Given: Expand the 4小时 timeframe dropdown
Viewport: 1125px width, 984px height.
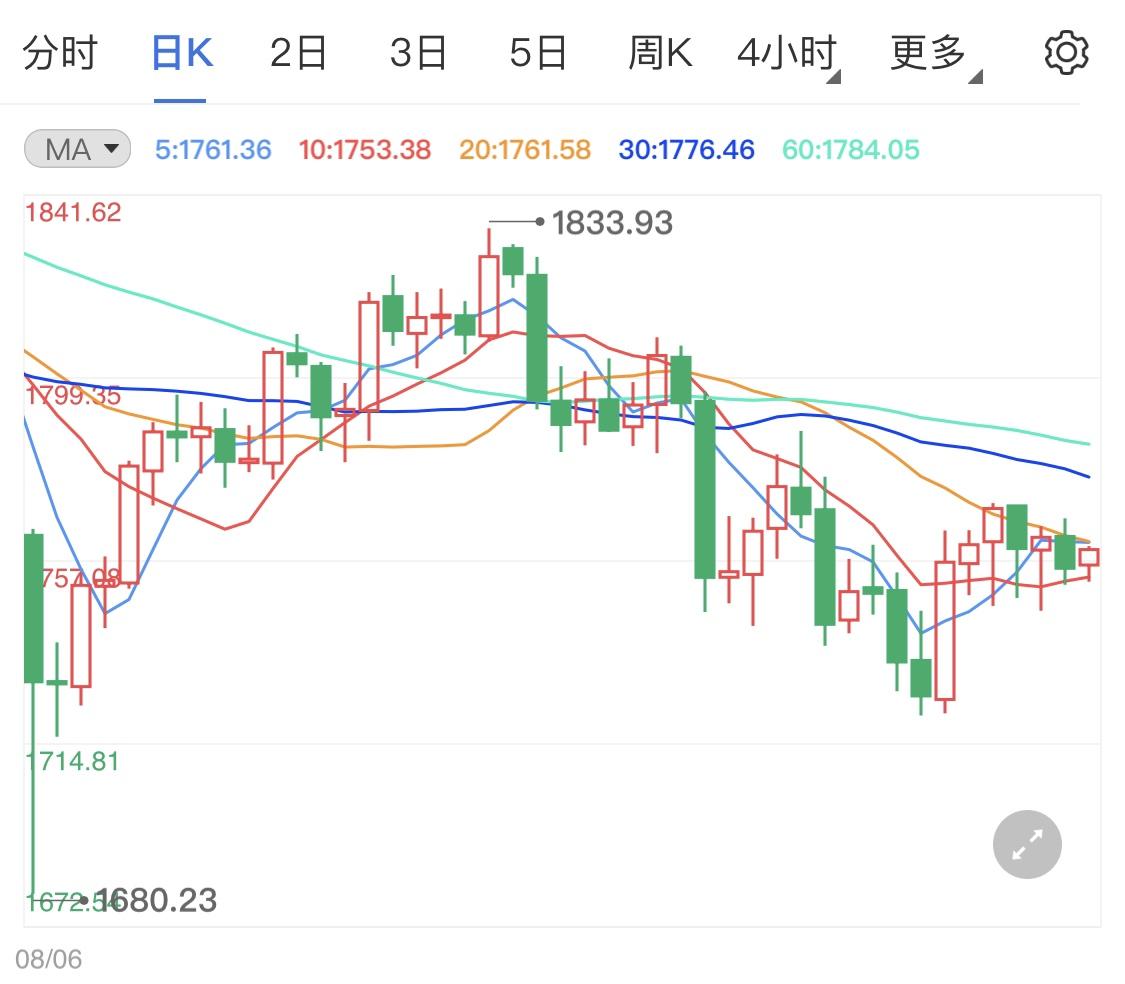Looking at the screenshot, I should click(x=788, y=53).
